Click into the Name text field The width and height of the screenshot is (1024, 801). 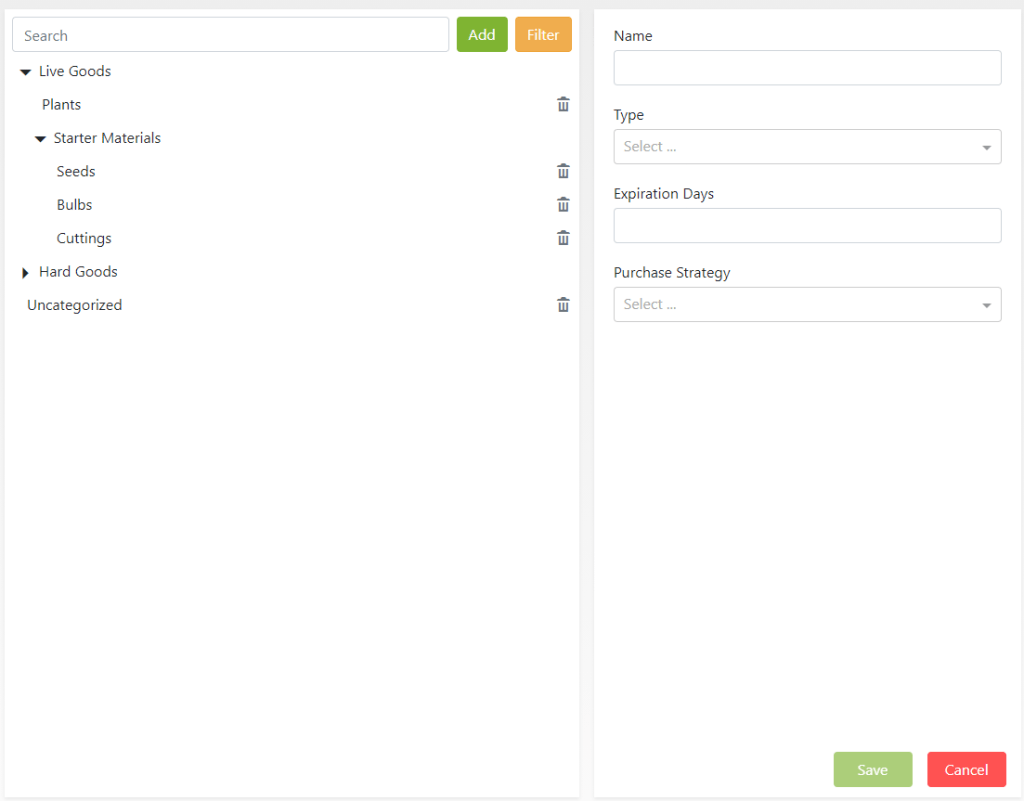(x=806, y=68)
